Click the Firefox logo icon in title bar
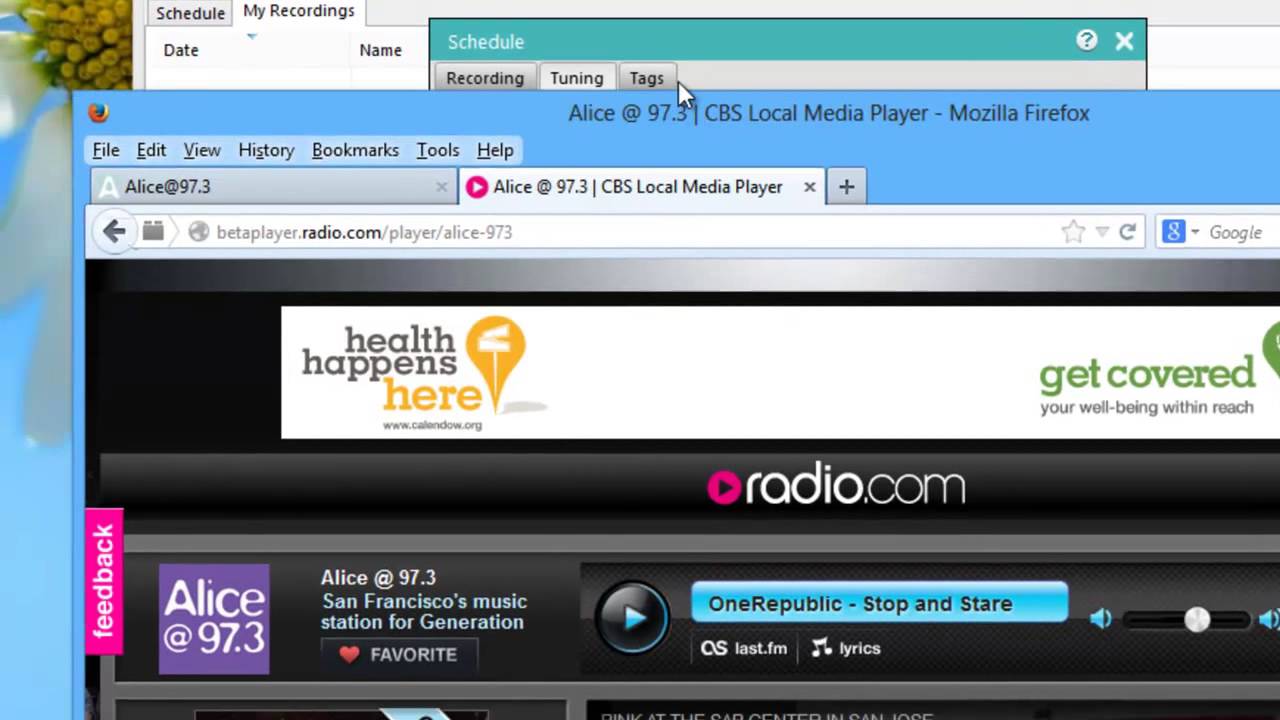Screen dimensions: 1280x720 (x=98, y=113)
